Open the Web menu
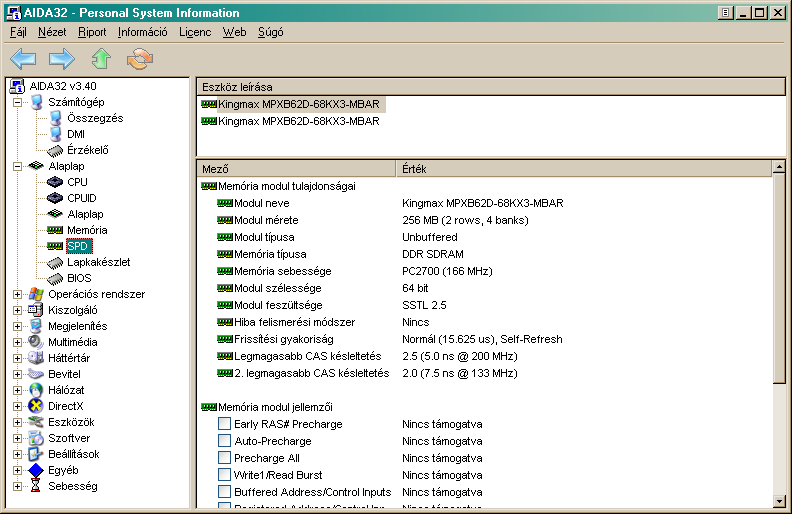The image size is (792, 514). click(x=234, y=32)
